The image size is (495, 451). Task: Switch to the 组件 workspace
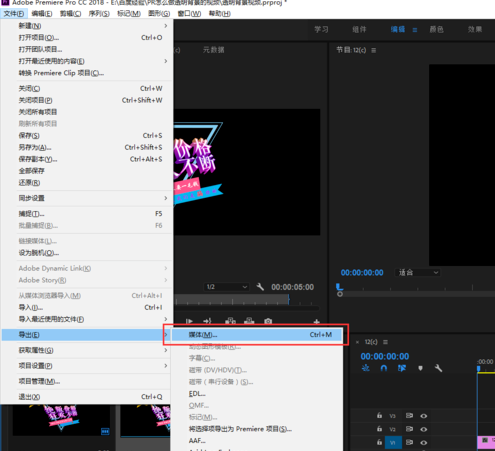[359, 30]
